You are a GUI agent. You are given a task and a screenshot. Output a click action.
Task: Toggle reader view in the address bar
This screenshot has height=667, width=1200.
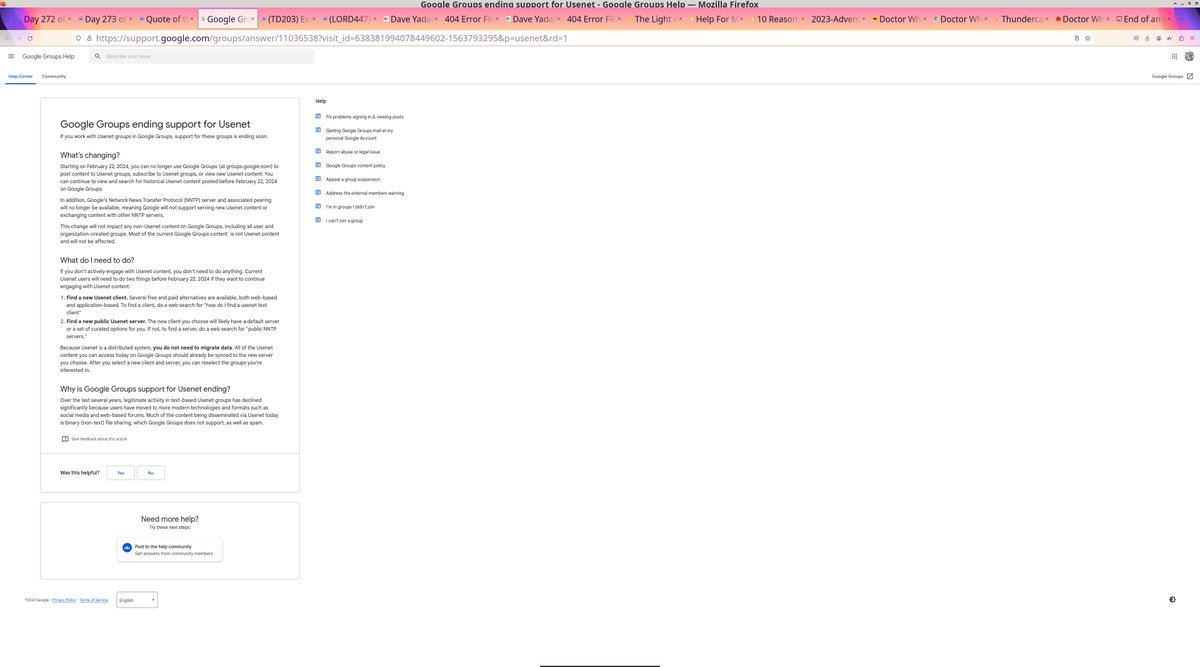pyautogui.click(x=1077, y=38)
